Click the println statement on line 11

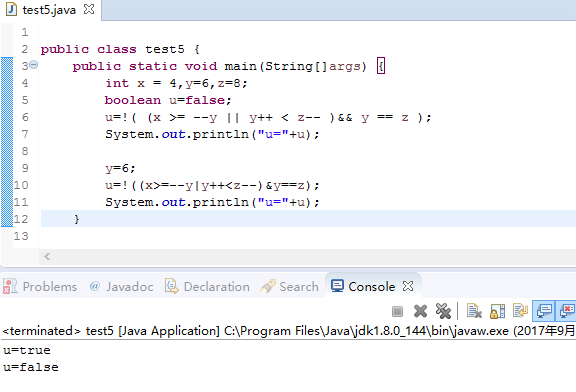pos(212,202)
